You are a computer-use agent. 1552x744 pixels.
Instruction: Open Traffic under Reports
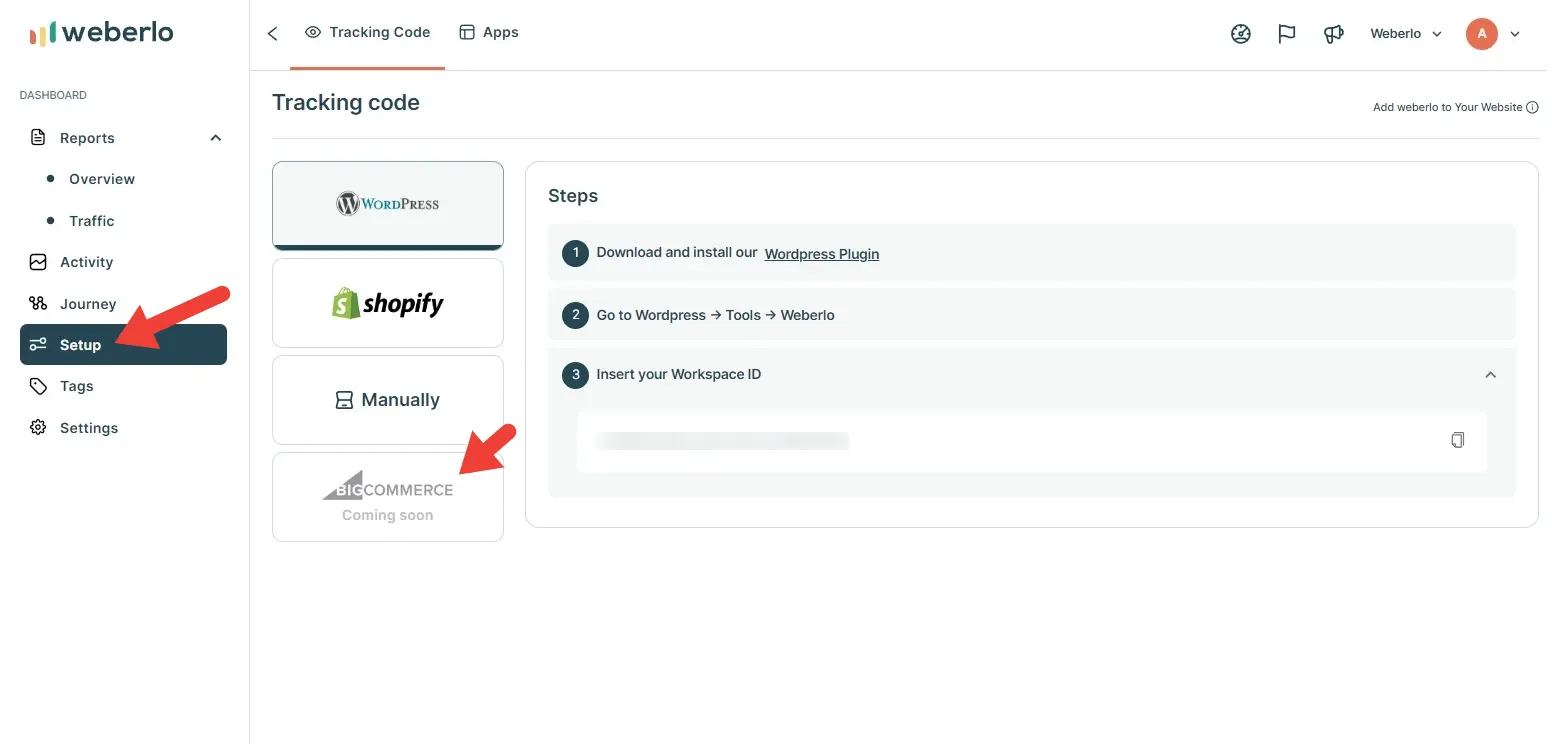point(92,221)
